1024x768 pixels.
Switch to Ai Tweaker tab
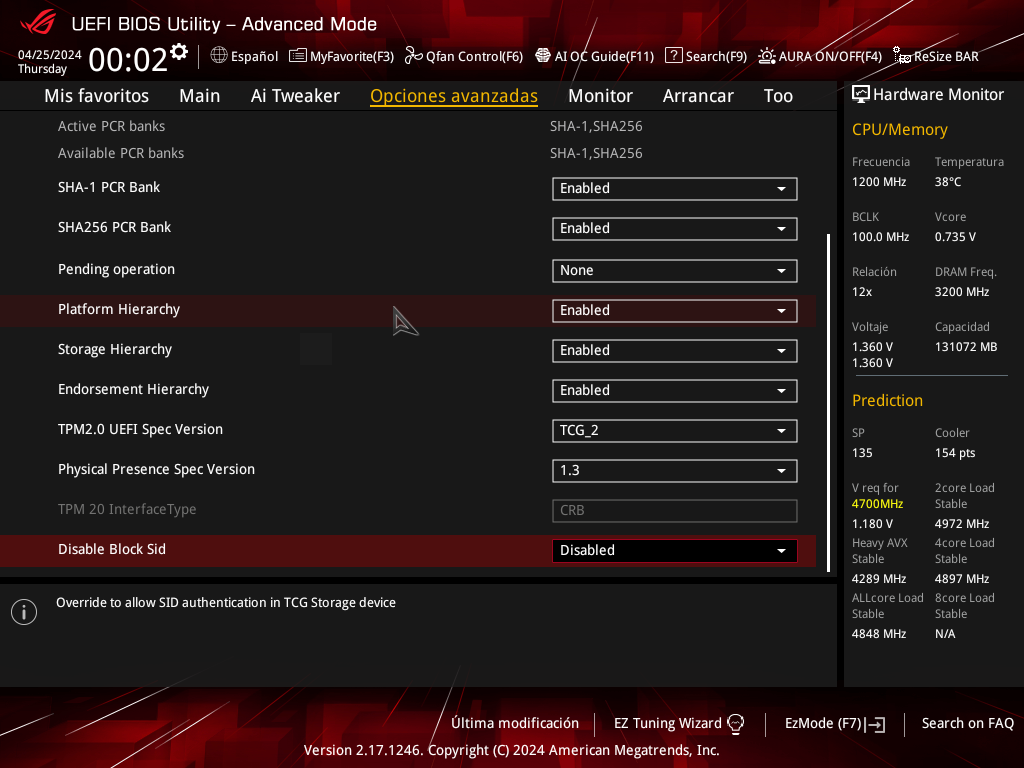coord(295,95)
